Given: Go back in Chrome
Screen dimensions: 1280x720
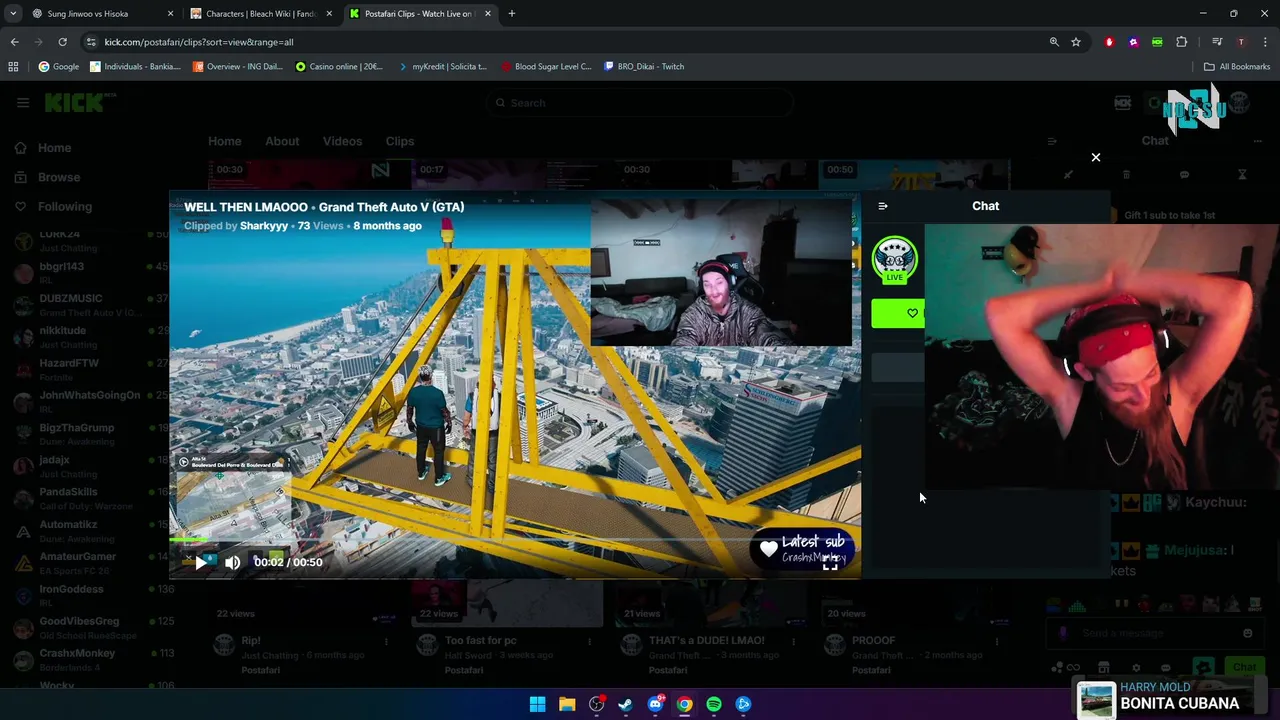Looking at the screenshot, I should coord(14,42).
